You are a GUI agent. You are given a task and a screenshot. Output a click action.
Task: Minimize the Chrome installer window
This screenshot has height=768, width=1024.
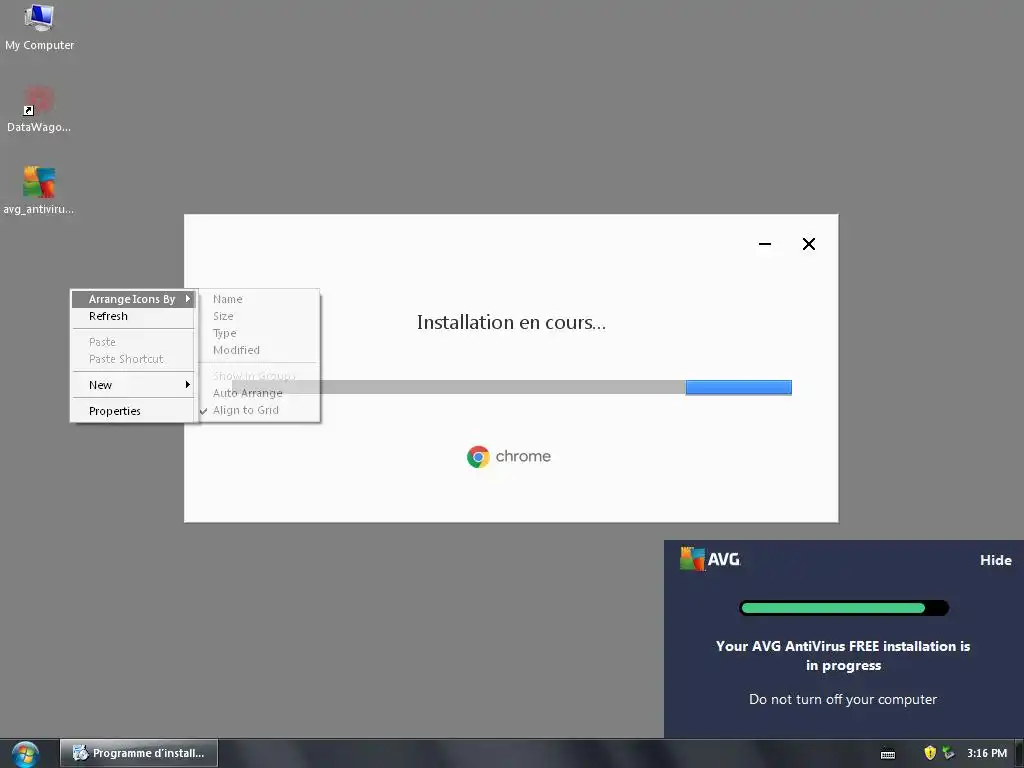pos(765,244)
